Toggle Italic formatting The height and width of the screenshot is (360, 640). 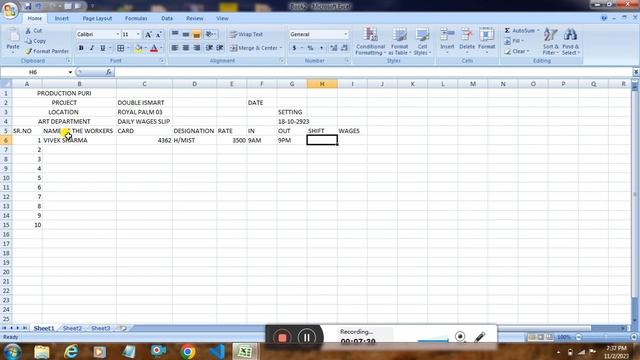92,48
